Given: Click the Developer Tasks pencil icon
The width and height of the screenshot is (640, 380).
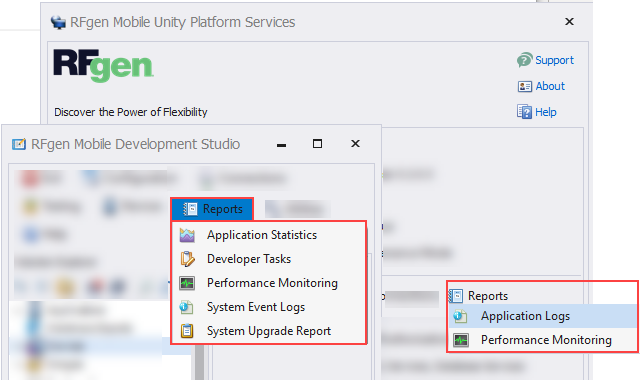Looking at the screenshot, I should click(187, 259).
